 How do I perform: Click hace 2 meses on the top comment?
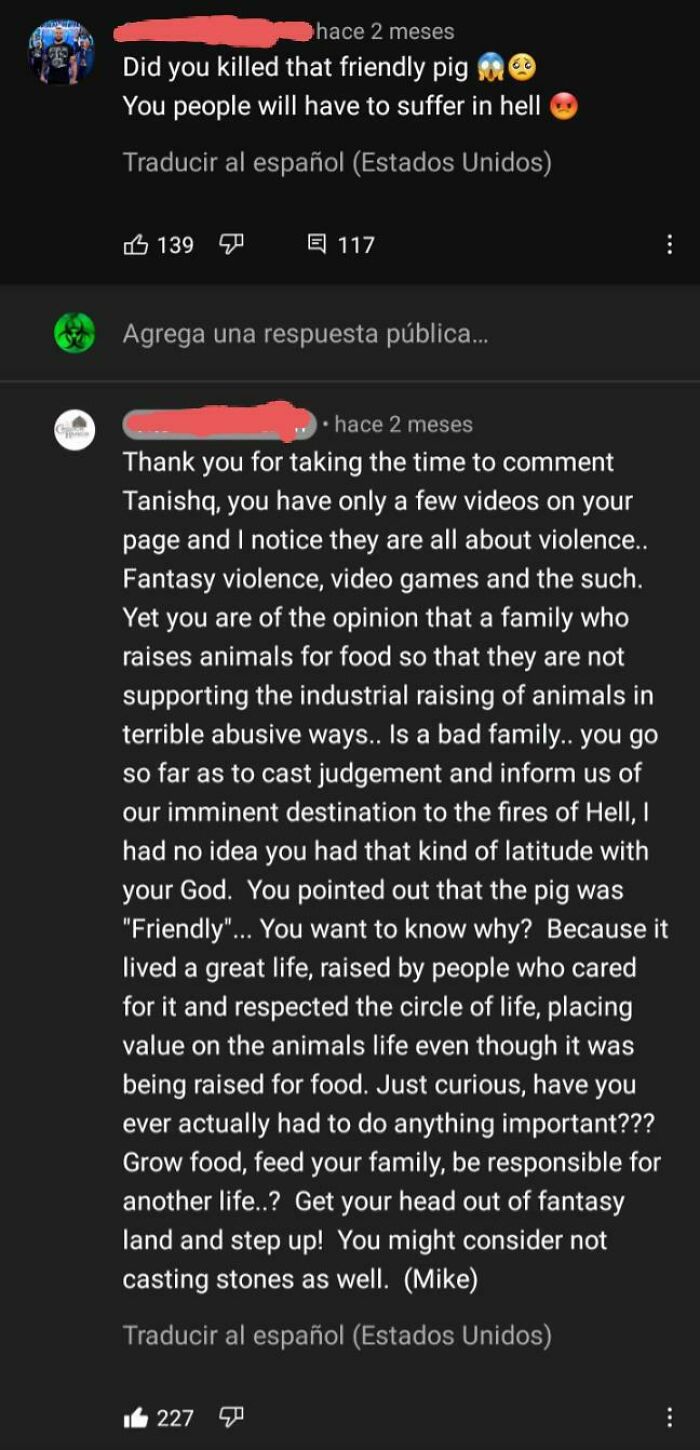coord(385,30)
